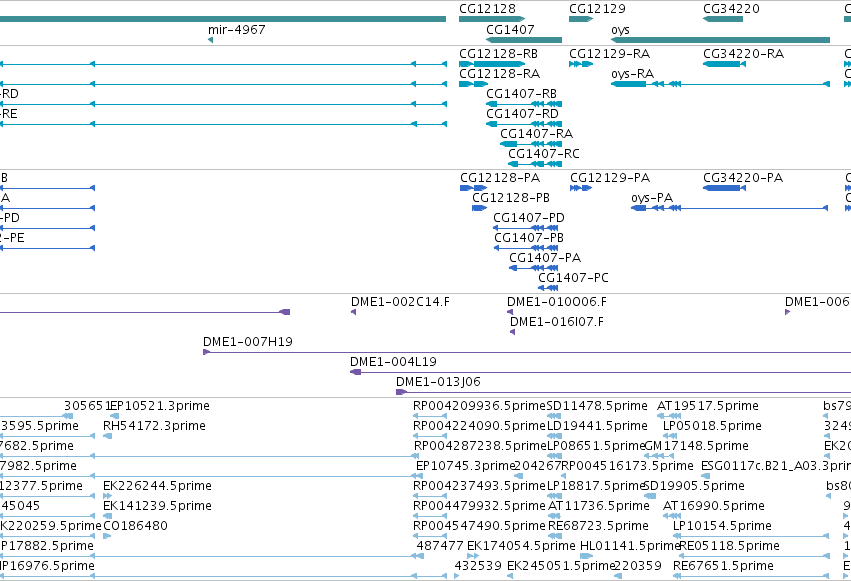Select the DME1-013J06 clone label

[438, 382]
